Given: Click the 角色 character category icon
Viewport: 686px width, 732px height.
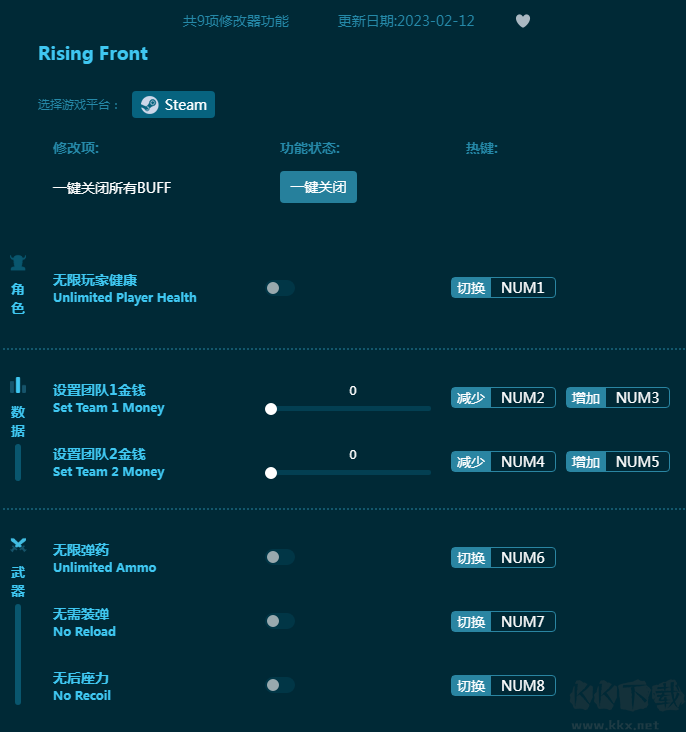Looking at the screenshot, I should point(18,263).
